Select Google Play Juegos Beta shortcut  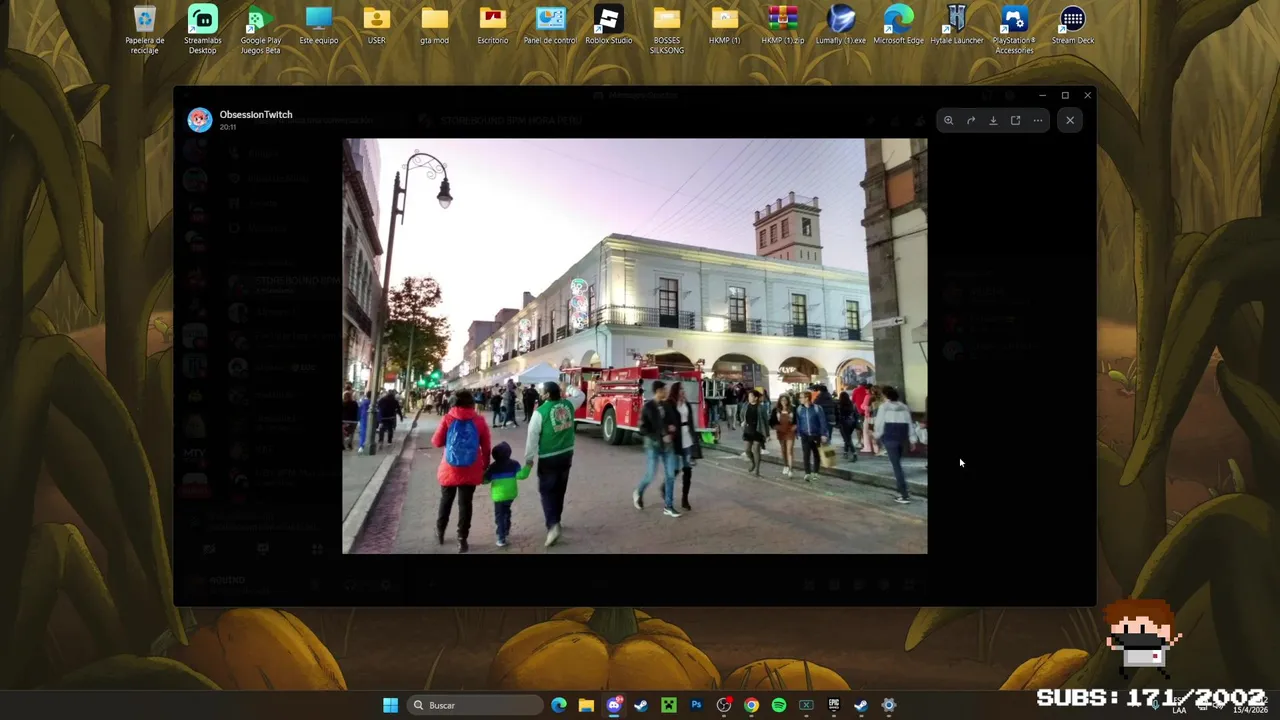coord(261,30)
